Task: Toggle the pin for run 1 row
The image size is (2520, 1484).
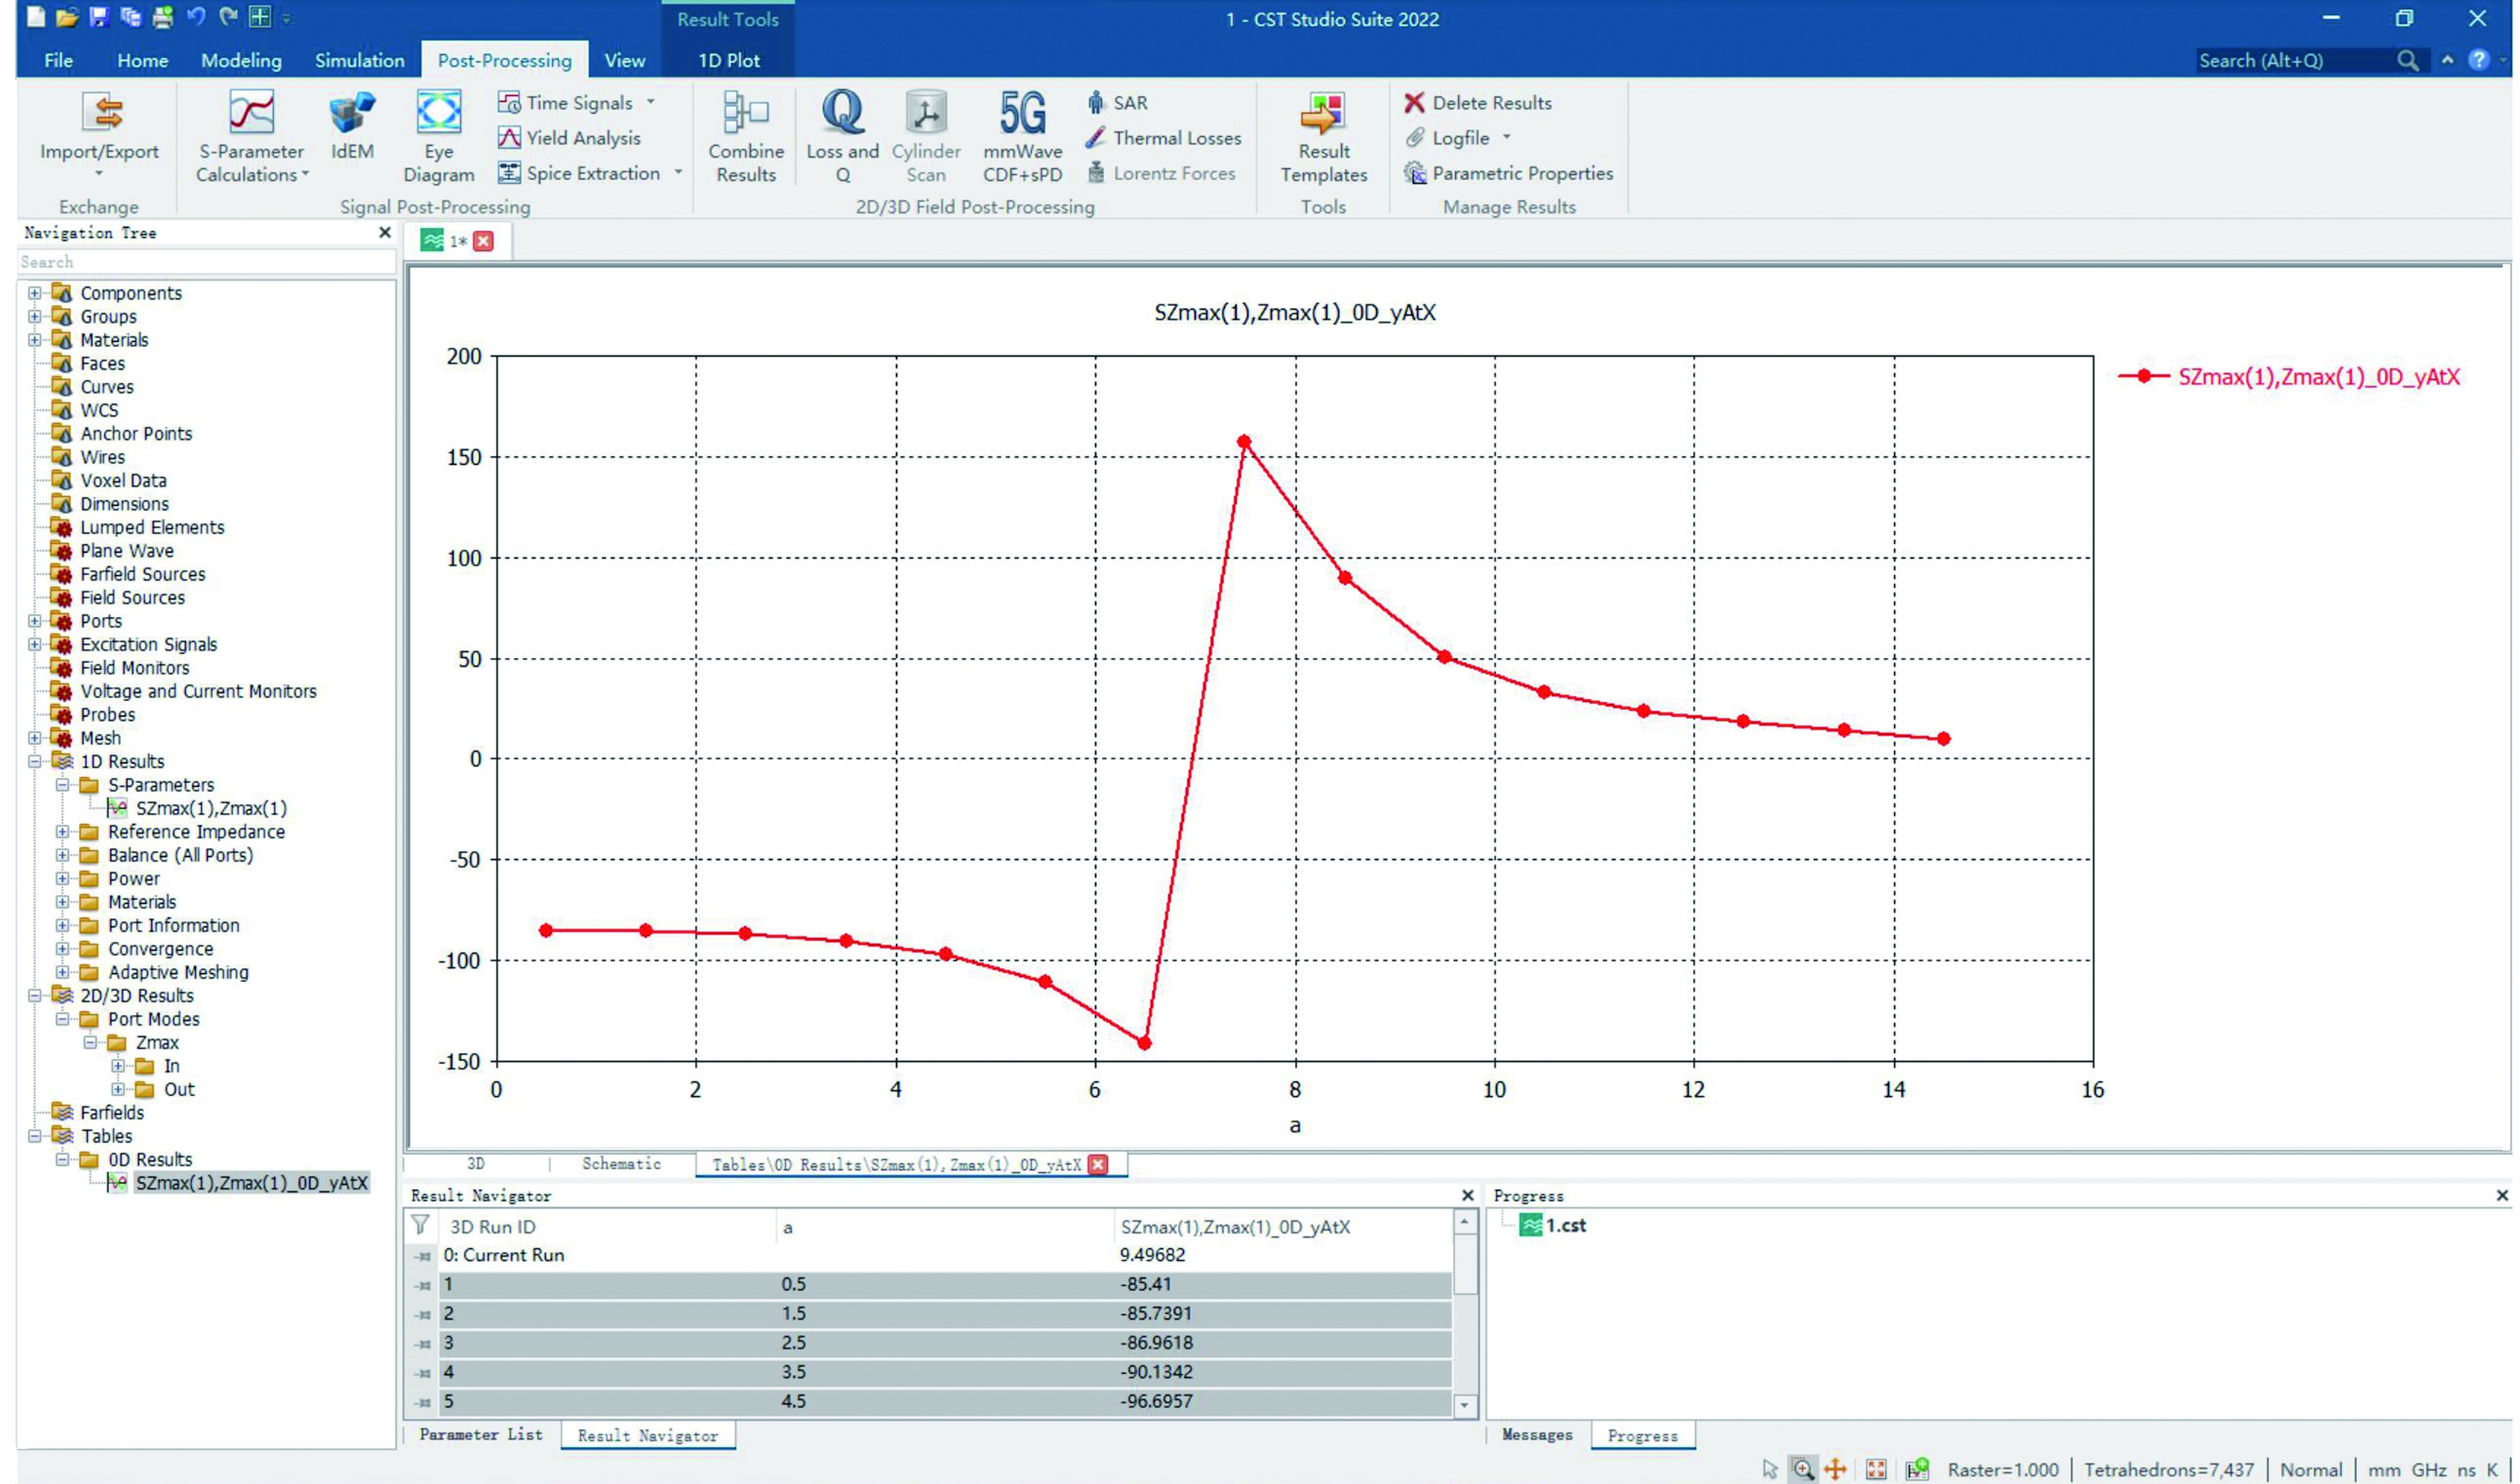Action: coord(423,1285)
